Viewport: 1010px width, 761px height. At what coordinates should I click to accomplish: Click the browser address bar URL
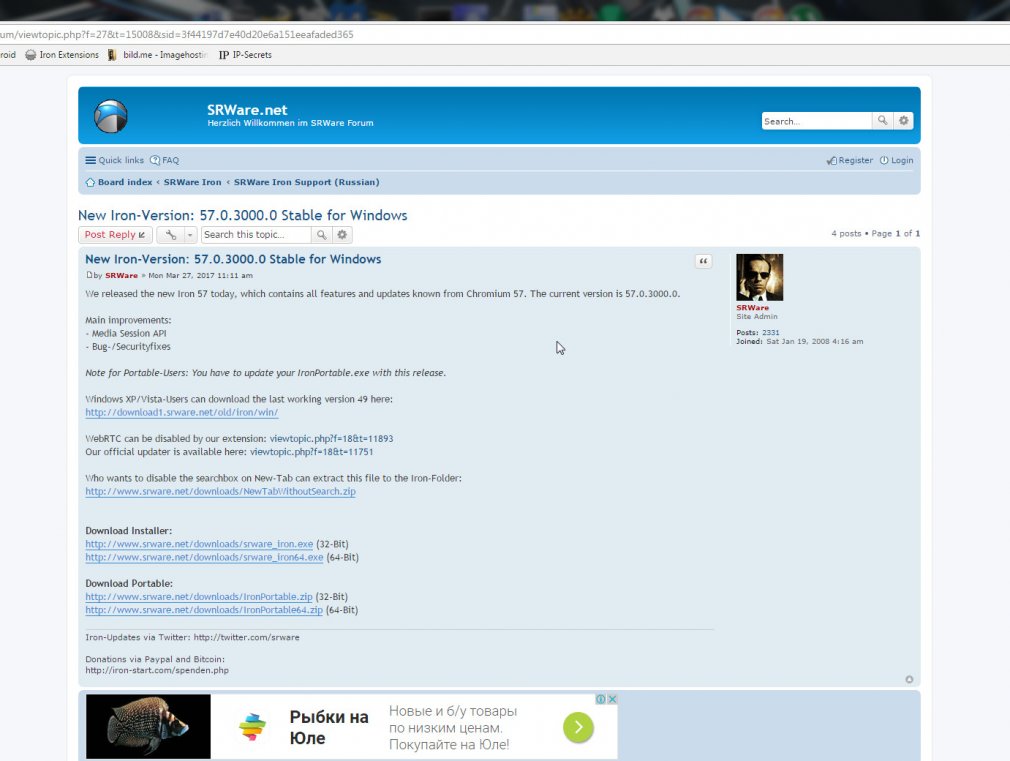176,35
